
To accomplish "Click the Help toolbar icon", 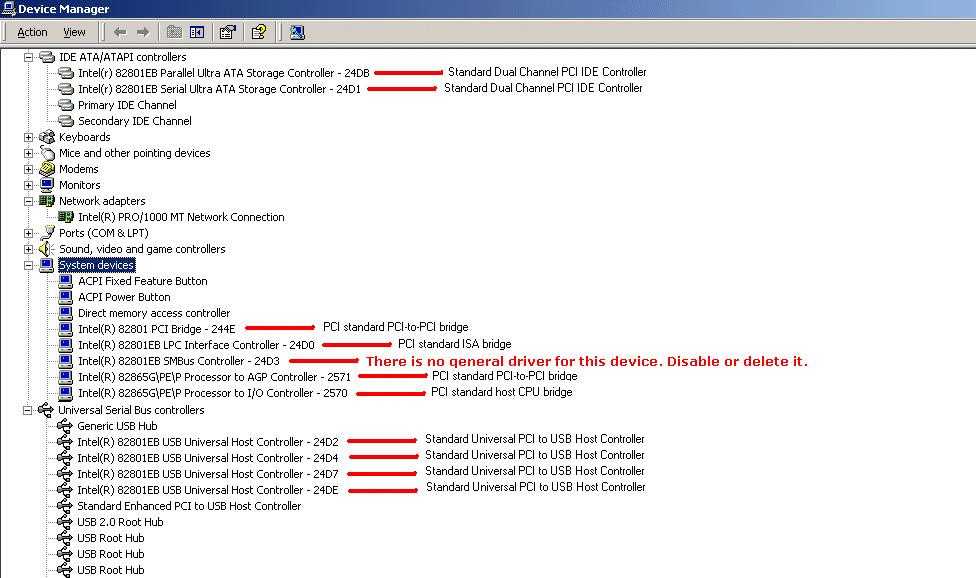I will (x=258, y=32).
